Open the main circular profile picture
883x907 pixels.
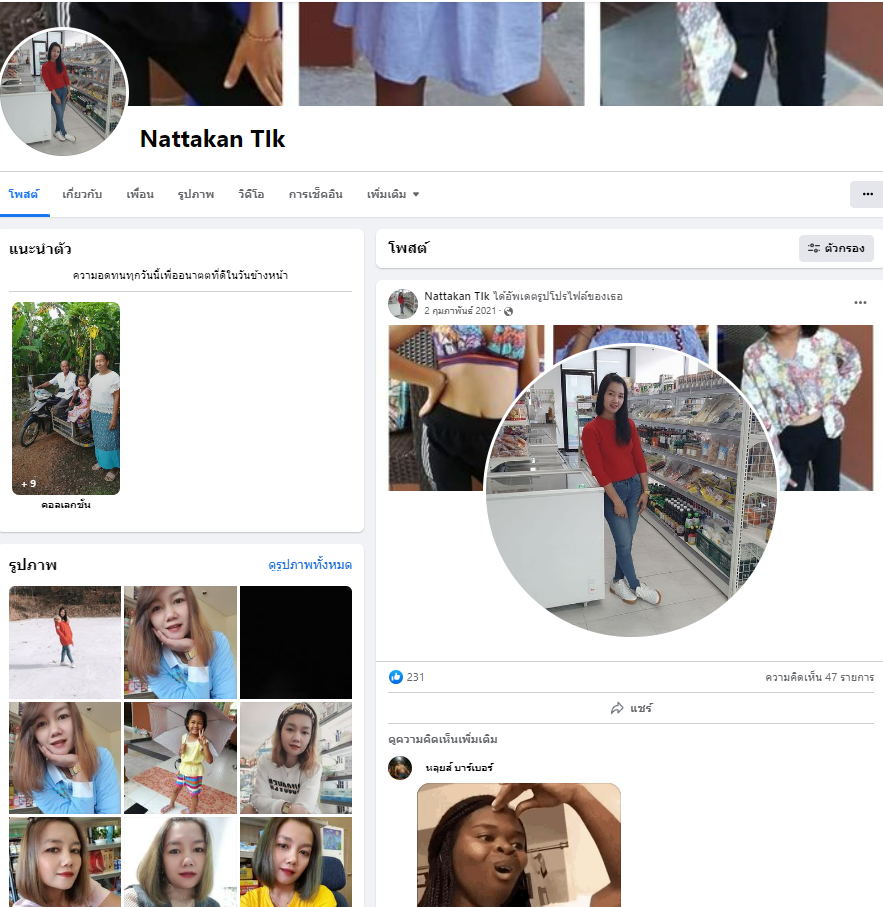point(64,91)
